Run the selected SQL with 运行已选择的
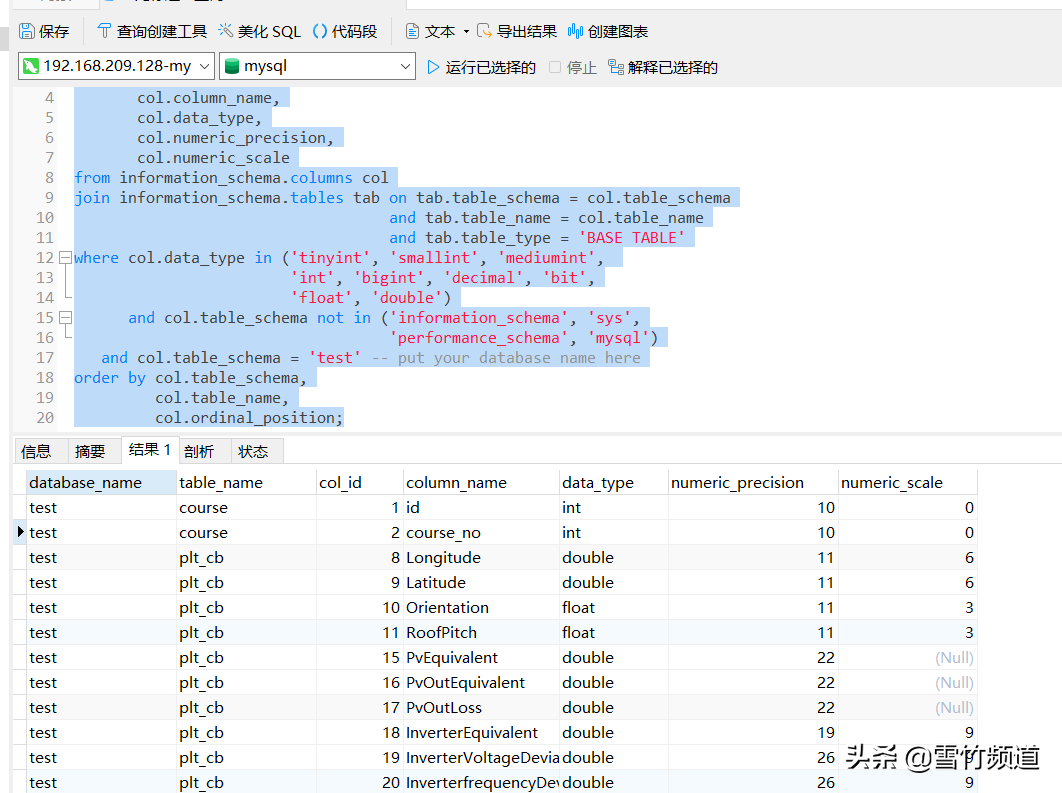This screenshot has height=793, width=1062. click(481, 67)
